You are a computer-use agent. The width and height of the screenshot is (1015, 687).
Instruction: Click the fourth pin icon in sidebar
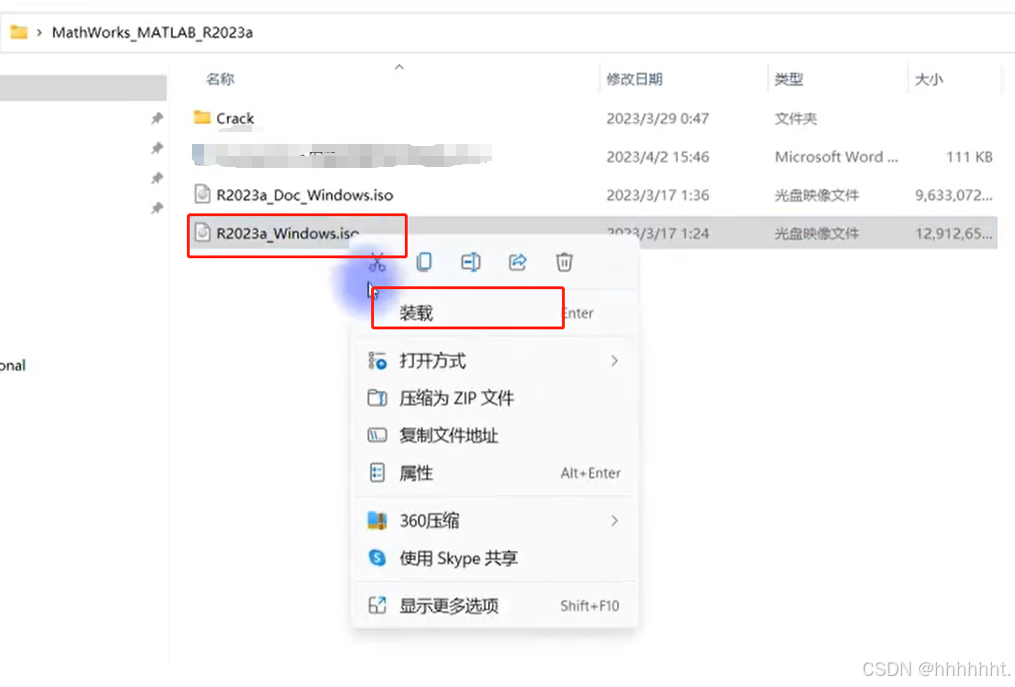[x=157, y=208]
